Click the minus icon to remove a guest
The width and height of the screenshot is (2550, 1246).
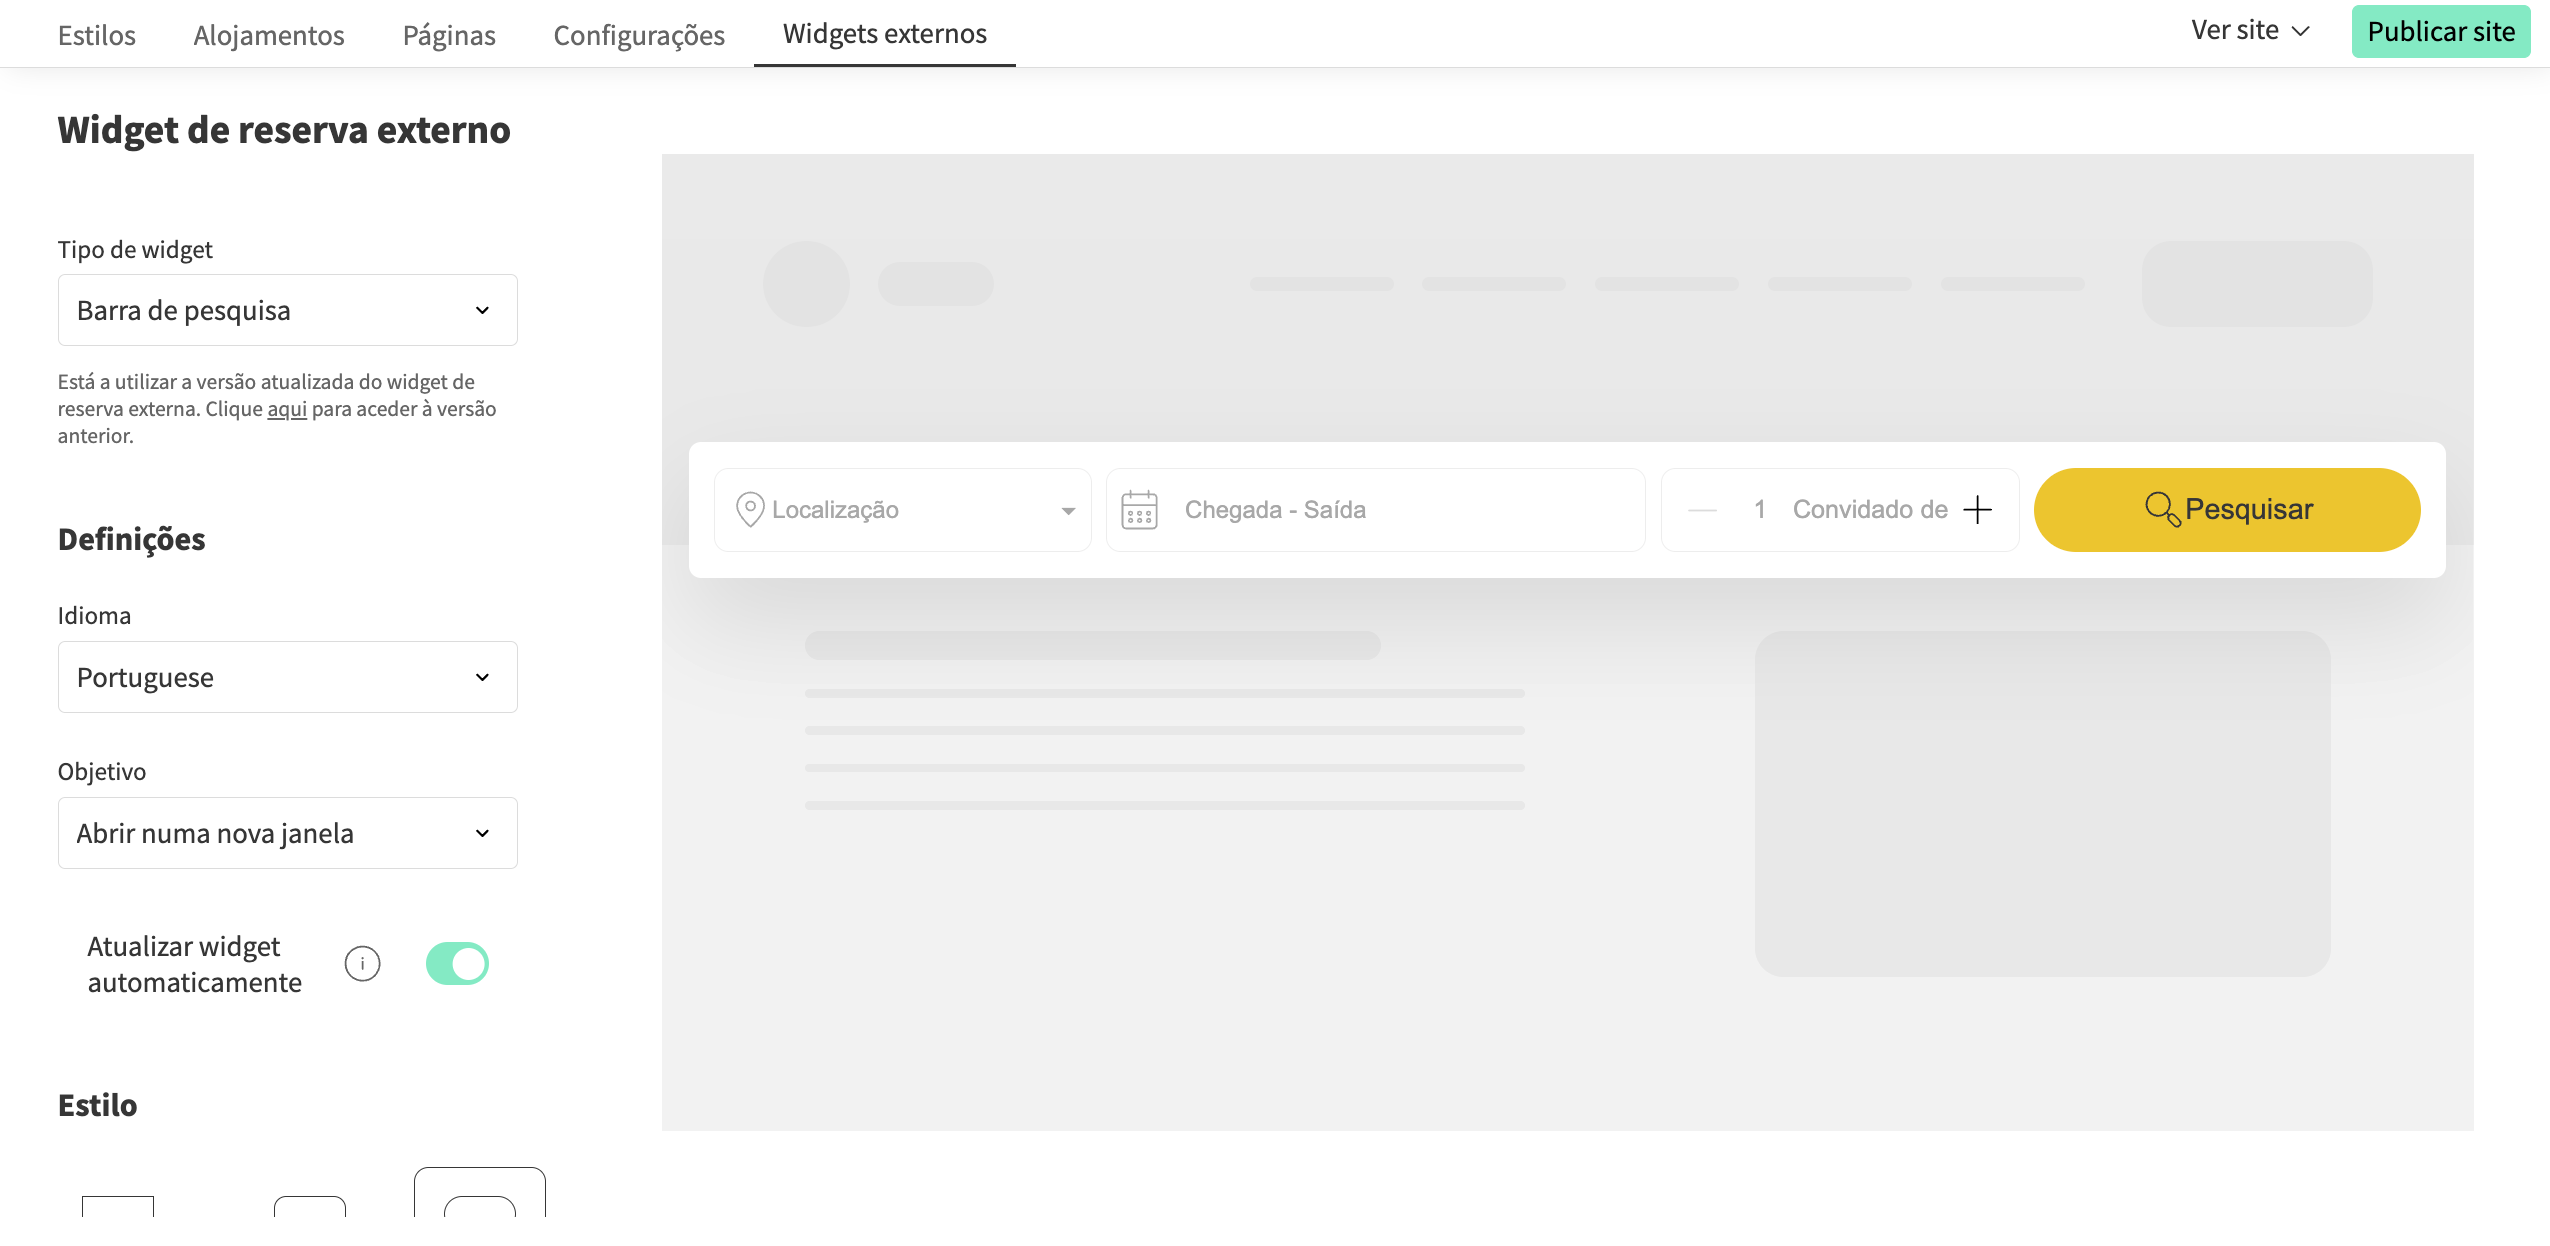tap(1701, 510)
